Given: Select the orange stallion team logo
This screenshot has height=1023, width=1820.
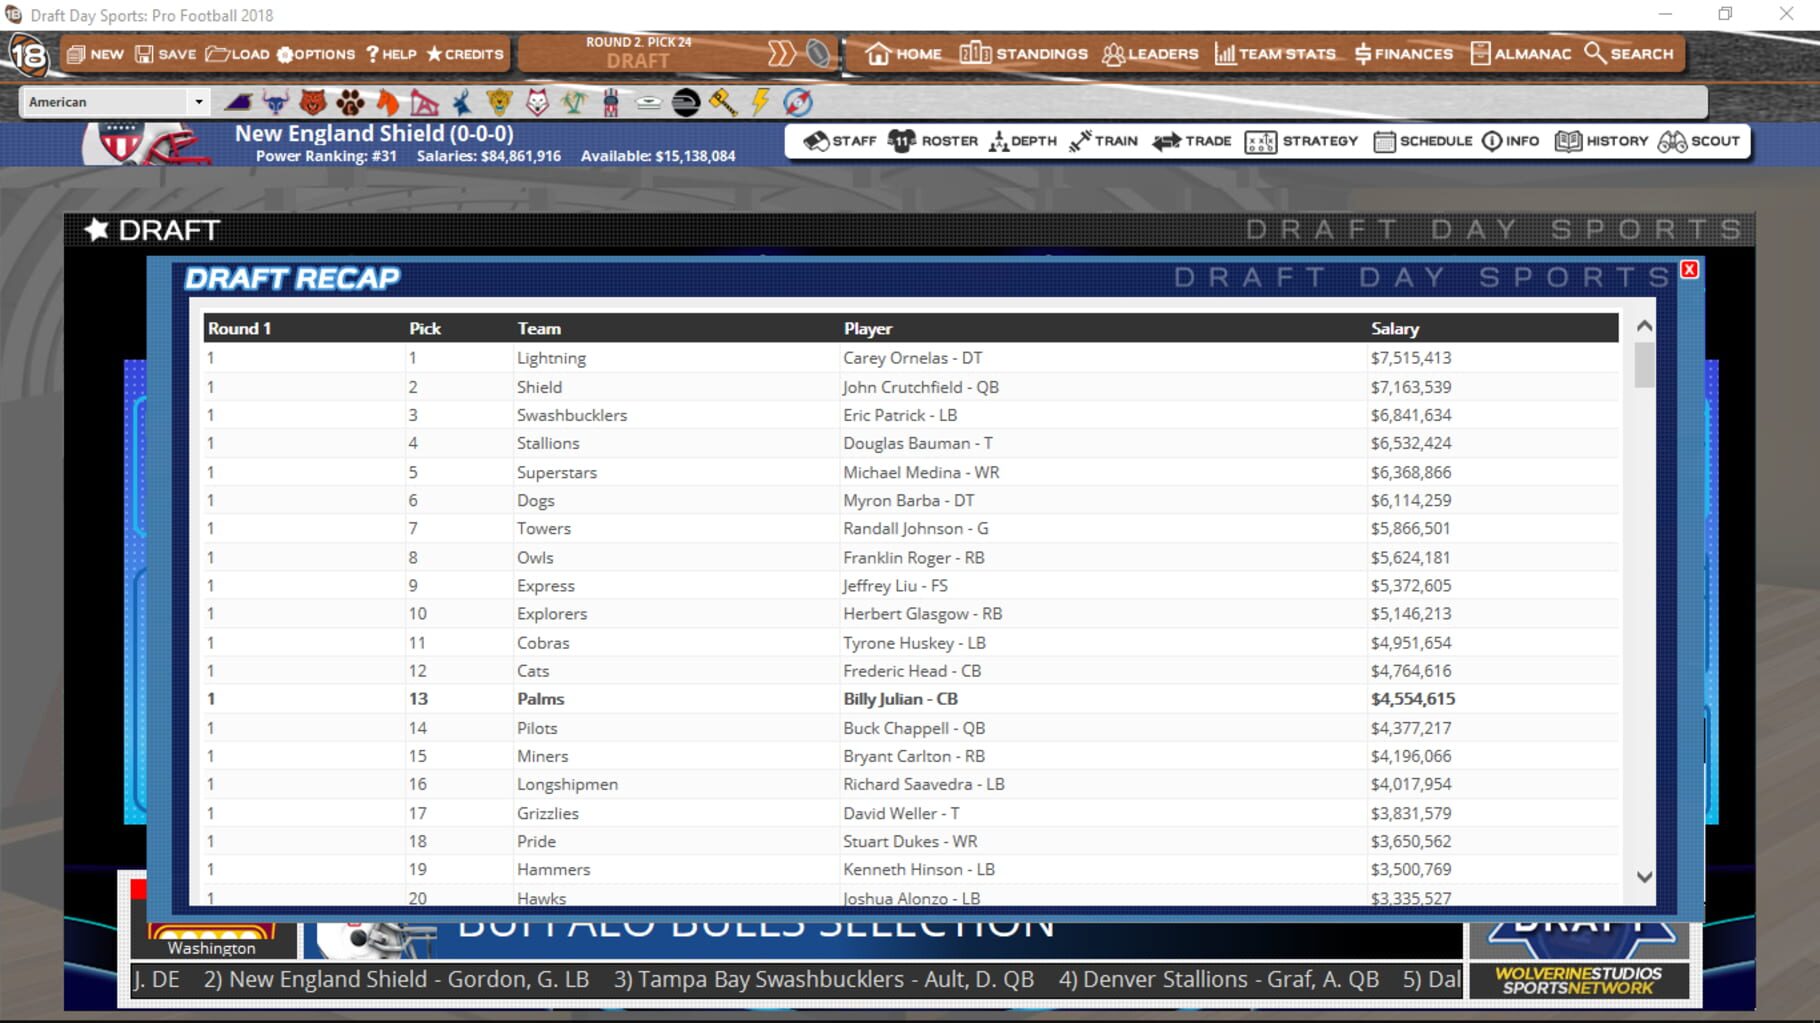Looking at the screenshot, I should (x=388, y=102).
